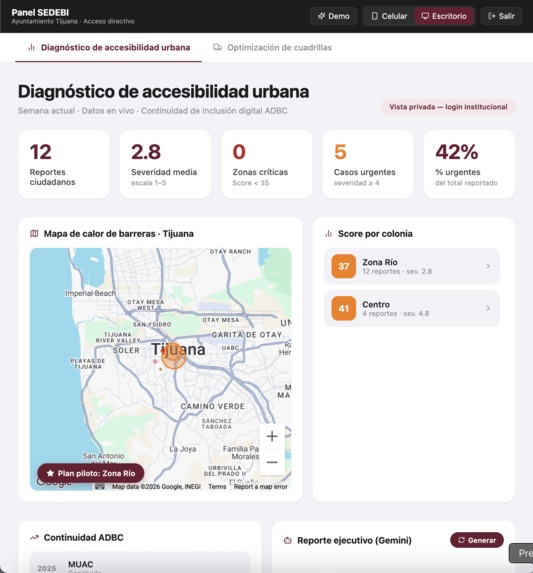
Task: Select the 2025 MUAC entry
Action: [x=140, y=563]
